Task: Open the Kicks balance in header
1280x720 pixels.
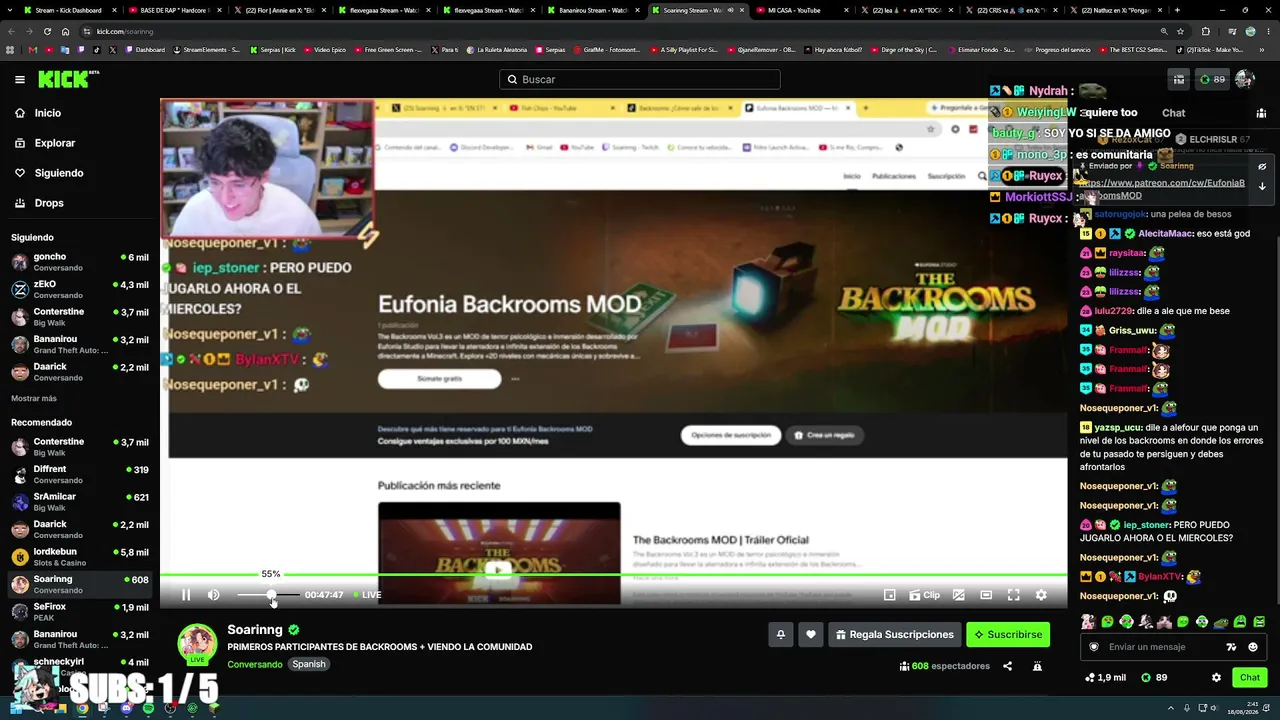Action: pyautogui.click(x=1212, y=79)
